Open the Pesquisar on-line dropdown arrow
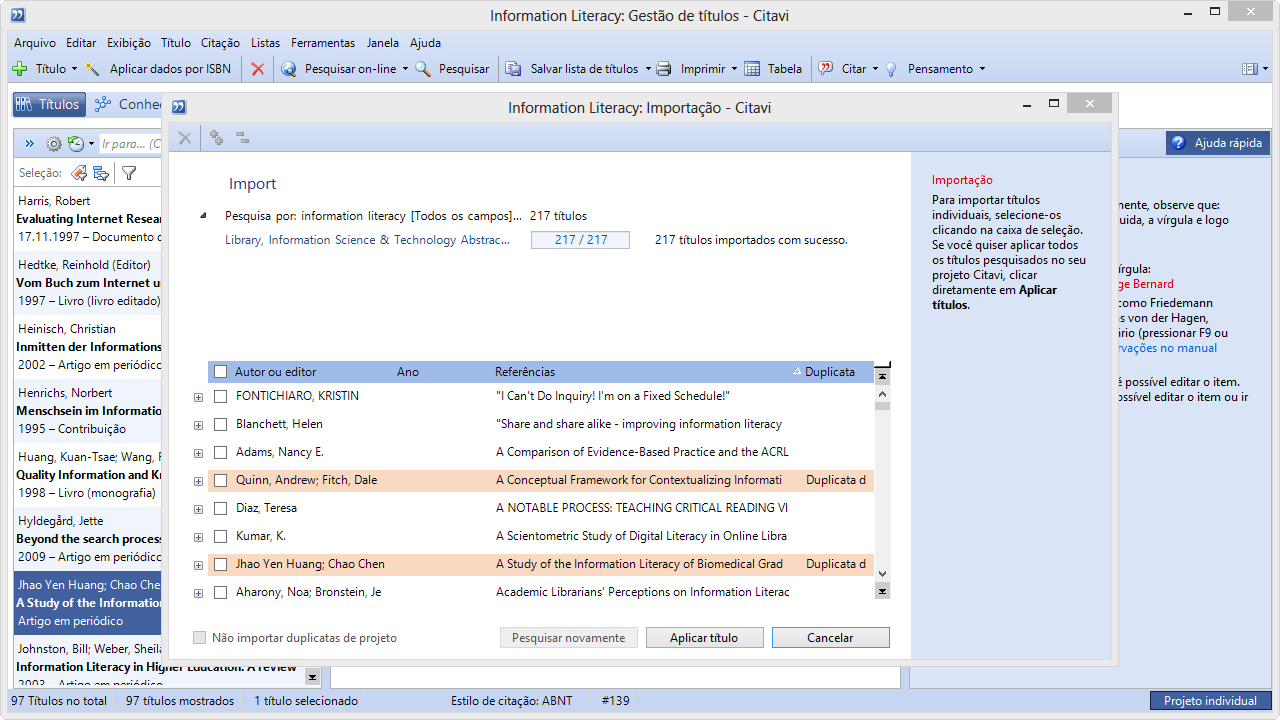Image resolution: width=1280 pixels, height=720 pixels. (405, 69)
